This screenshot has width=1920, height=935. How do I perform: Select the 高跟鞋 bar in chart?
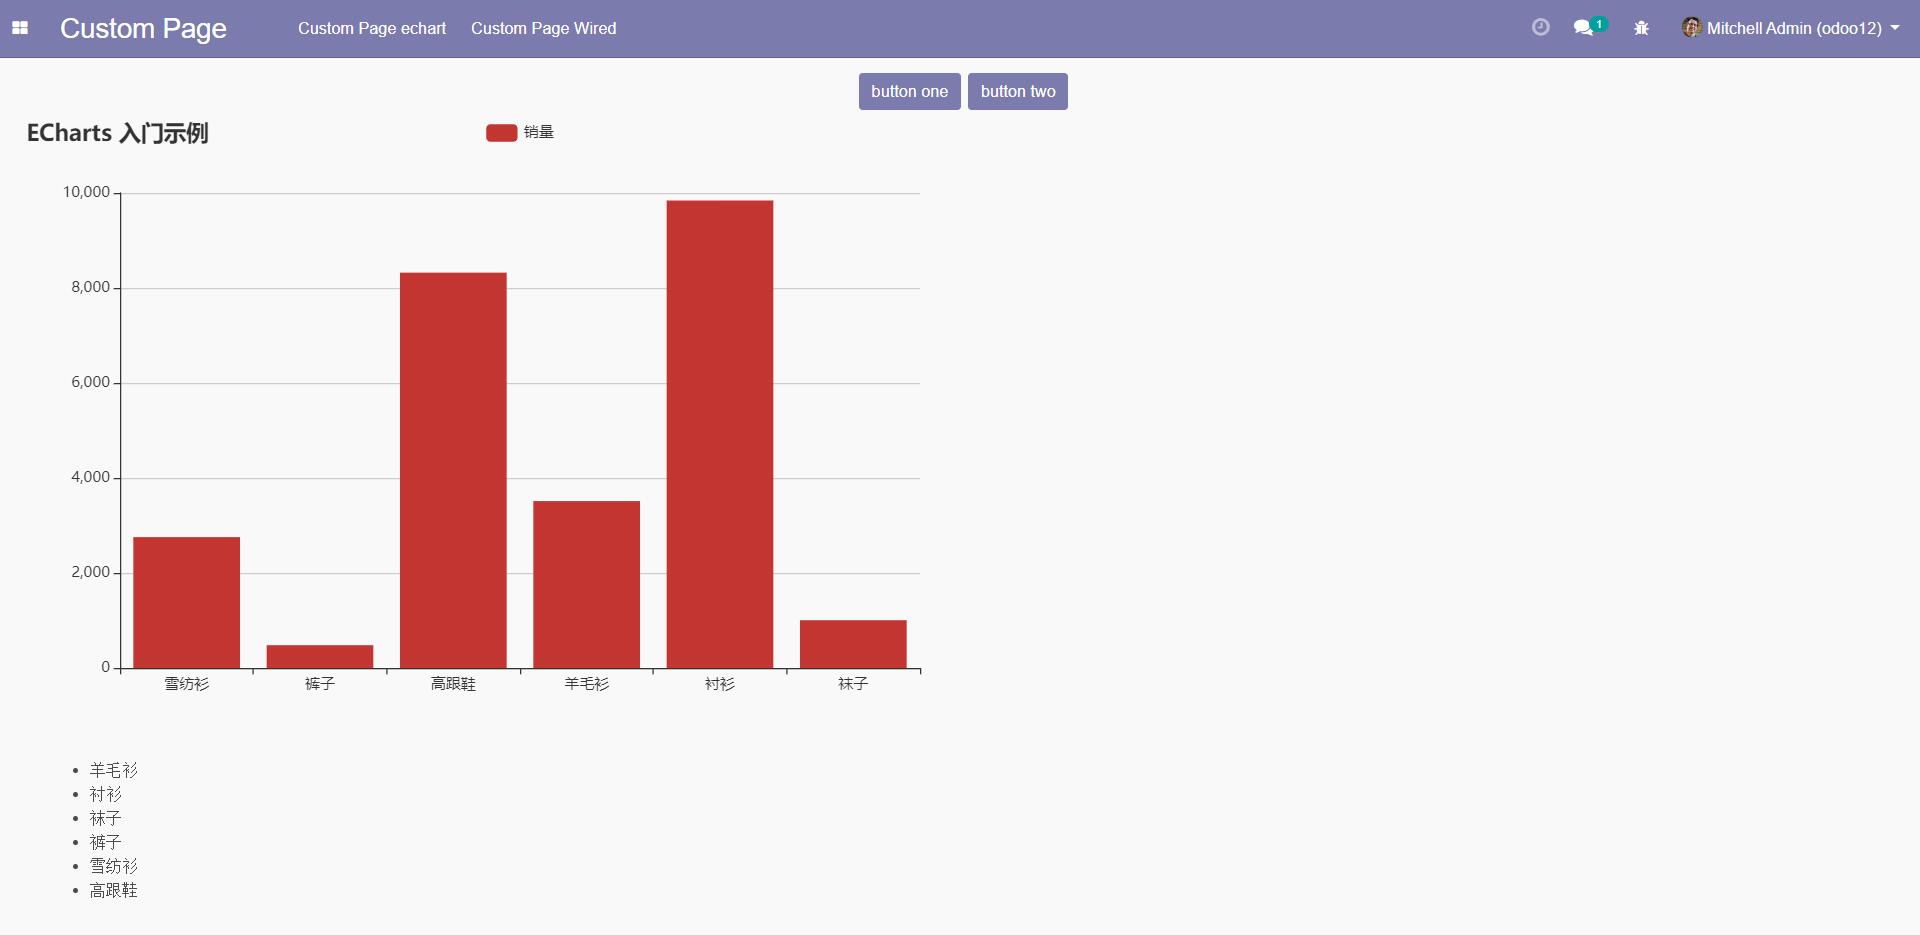(x=453, y=470)
